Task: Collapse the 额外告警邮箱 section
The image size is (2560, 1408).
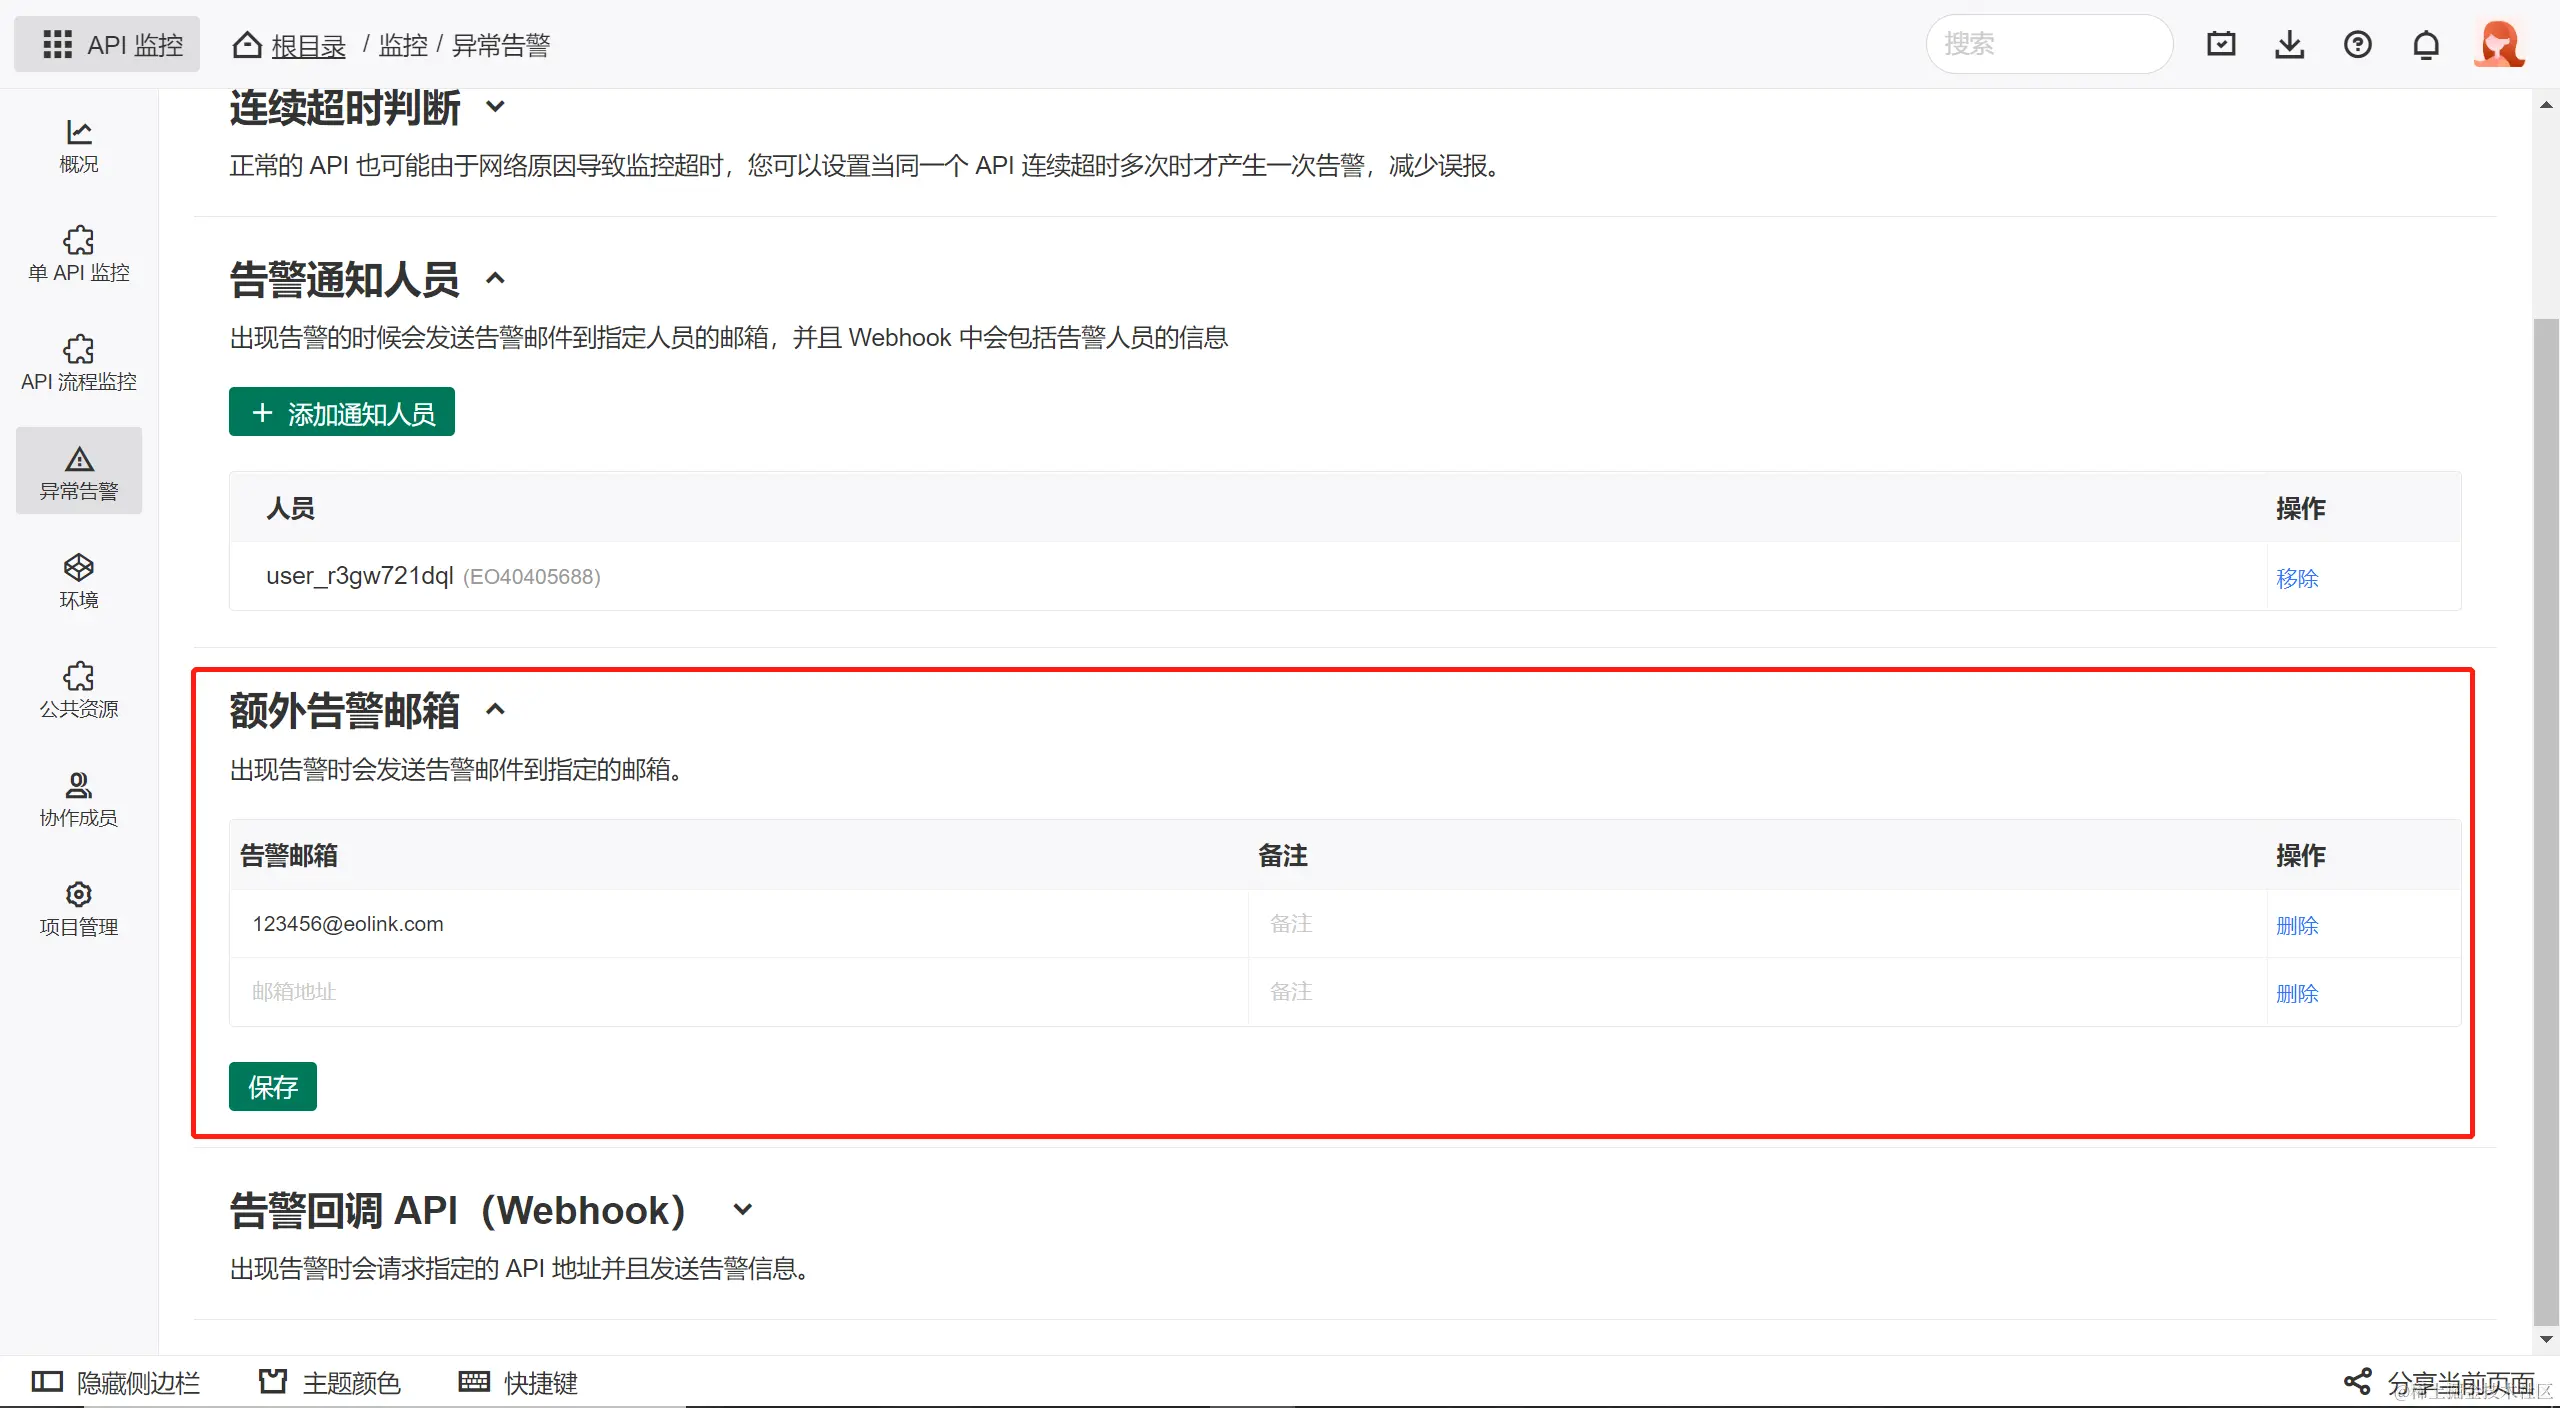Action: [495, 710]
